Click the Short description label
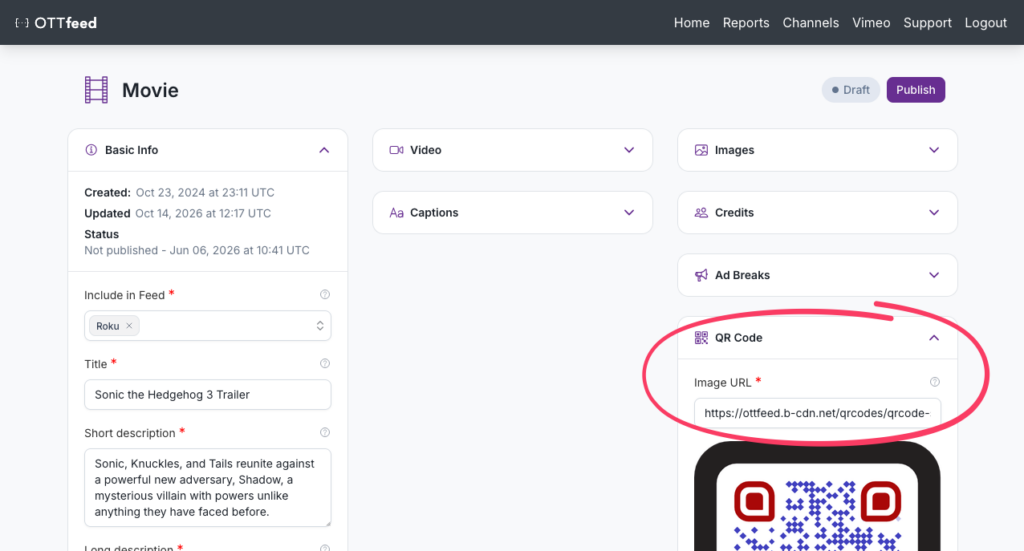 point(130,433)
